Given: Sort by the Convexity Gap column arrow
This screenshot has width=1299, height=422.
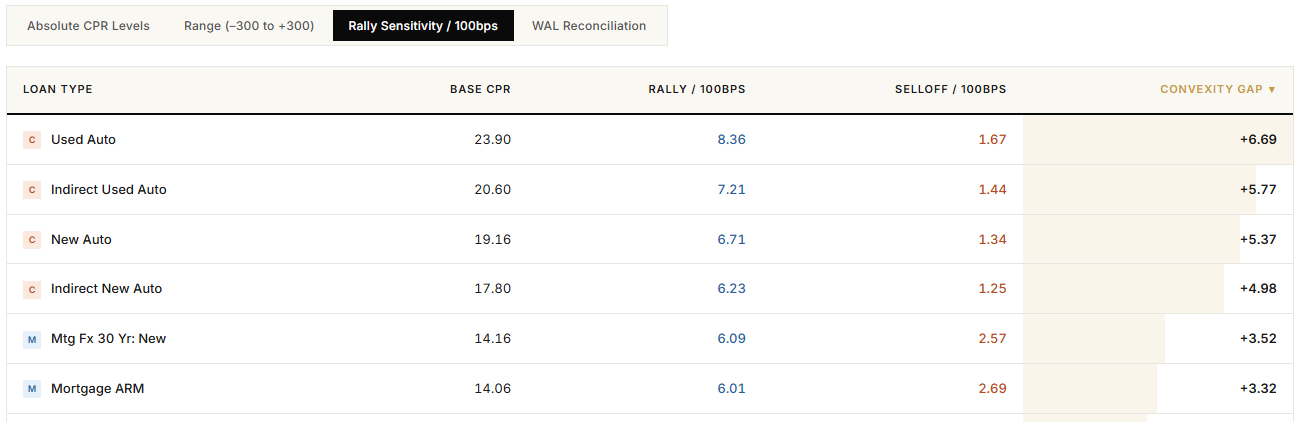Looking at the screenshot, I should coord(1272,90).
